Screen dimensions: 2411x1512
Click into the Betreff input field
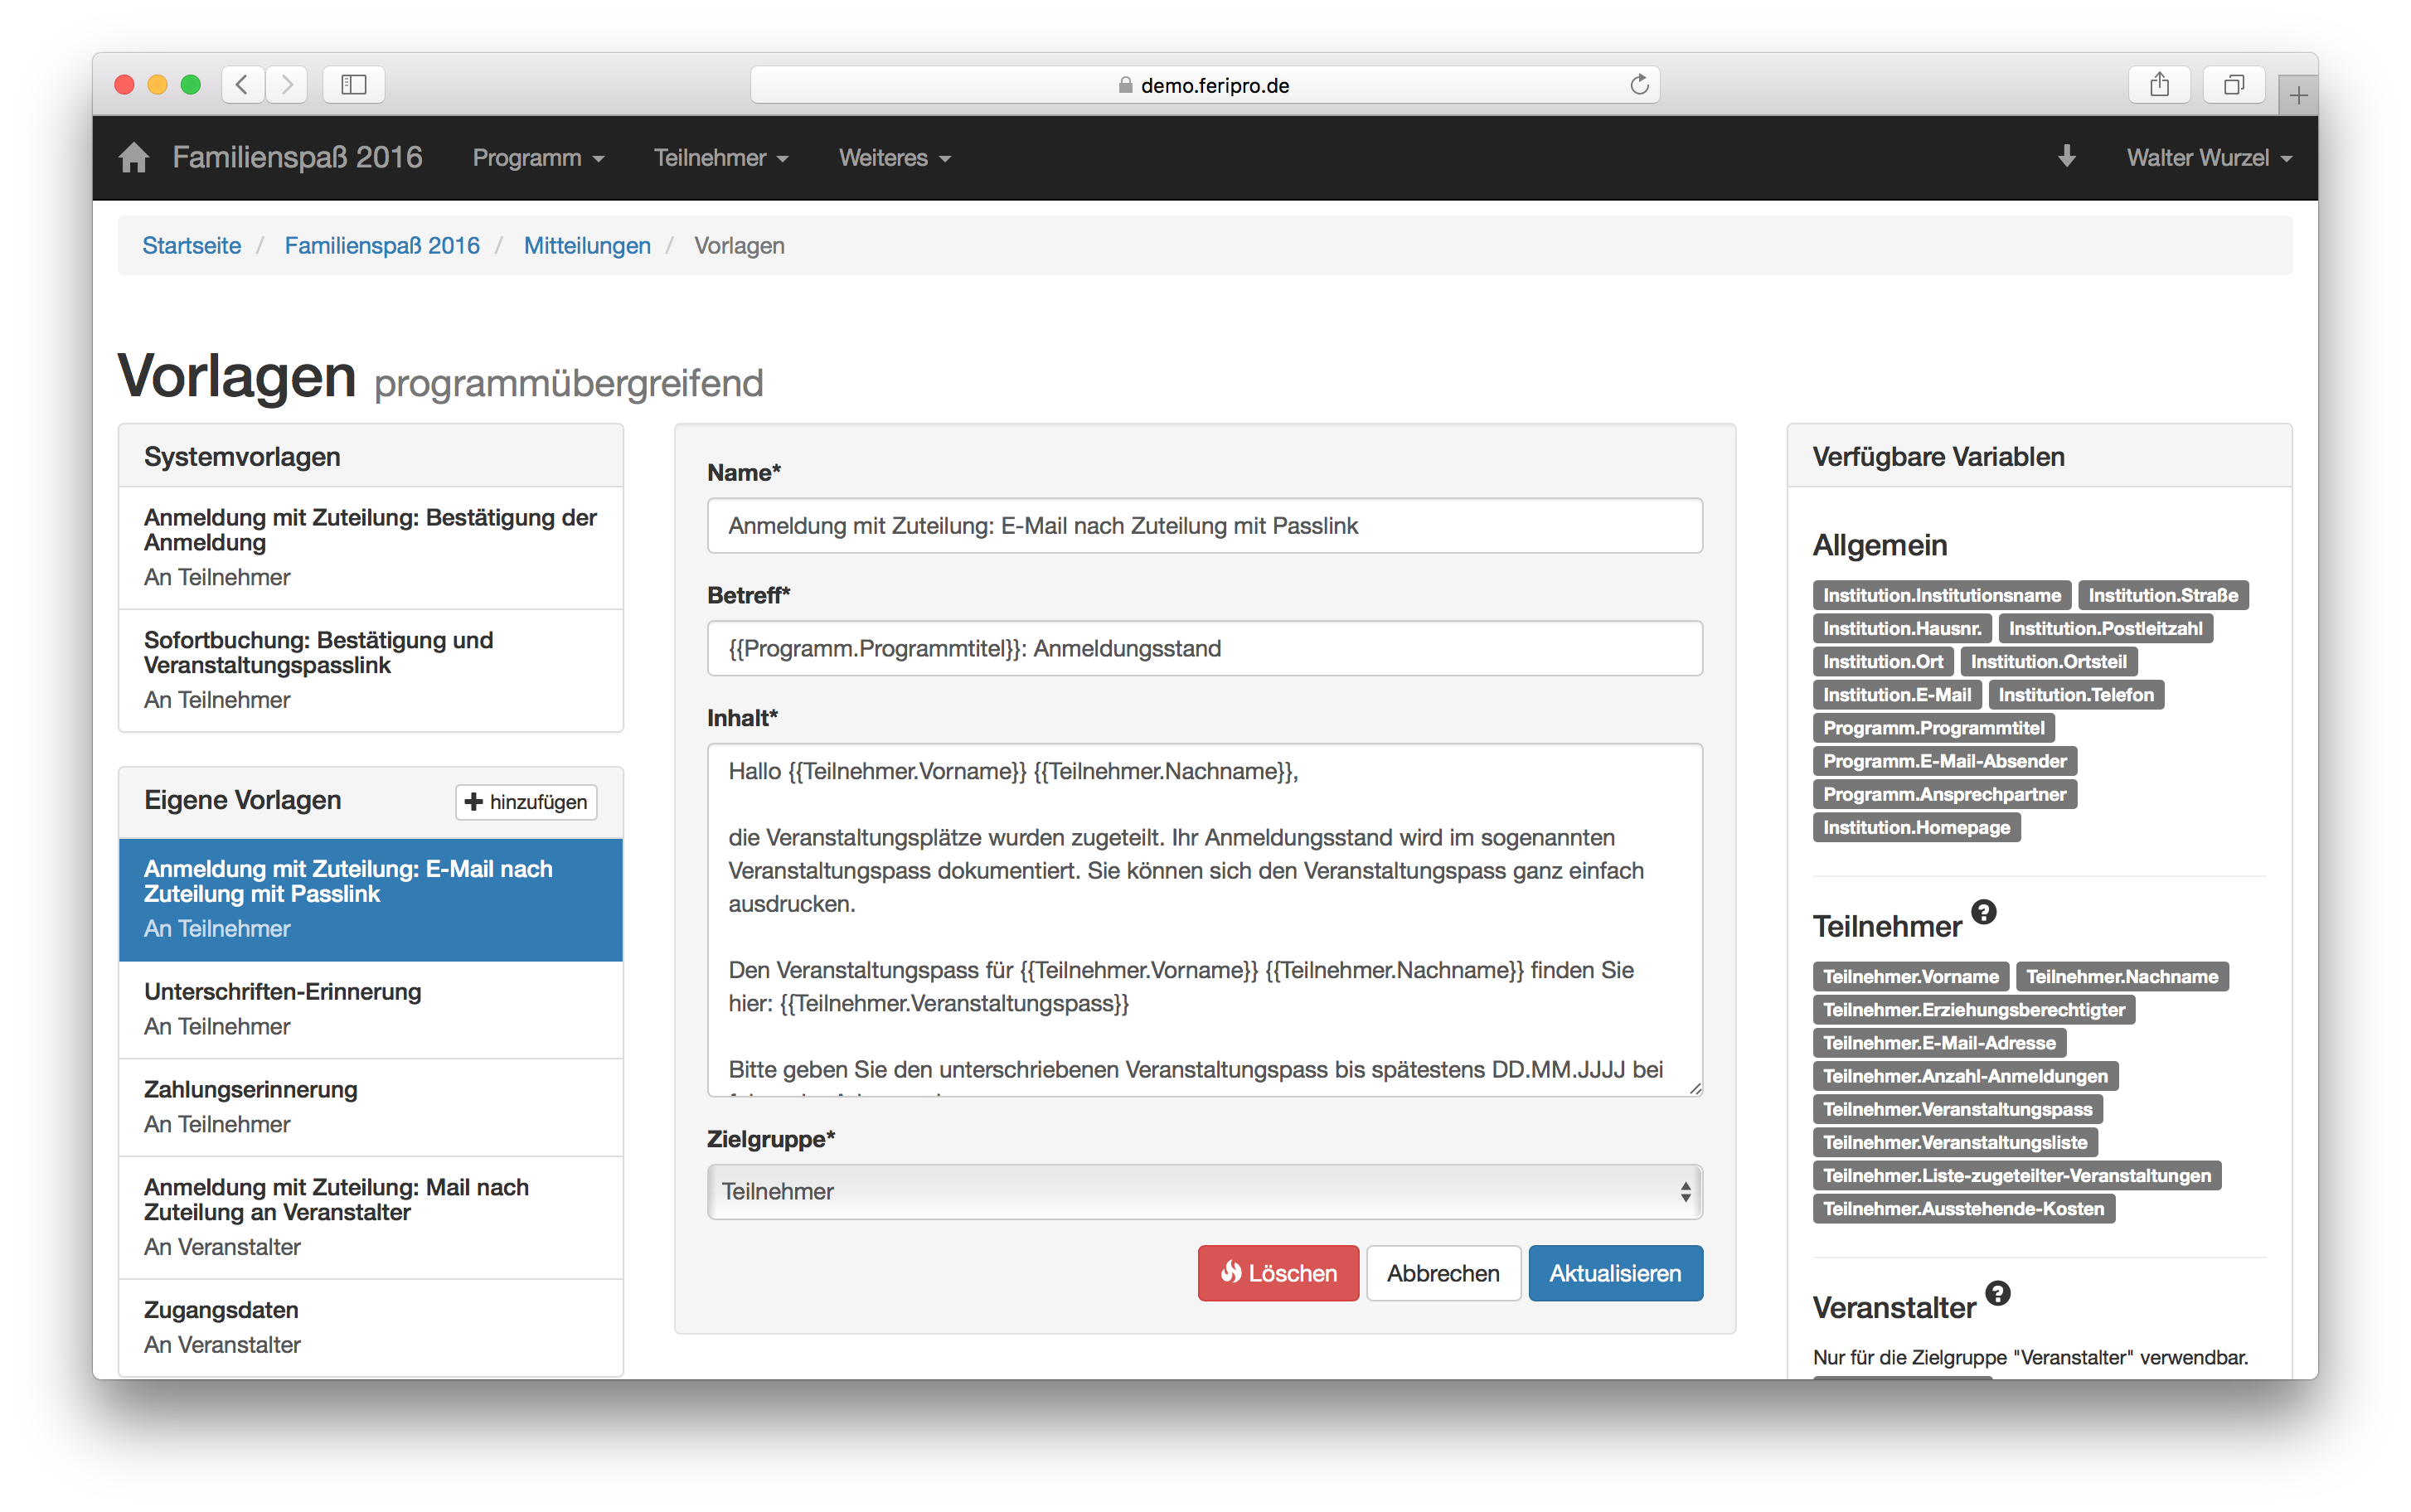pyautogui.click(x=1204, y=648)
